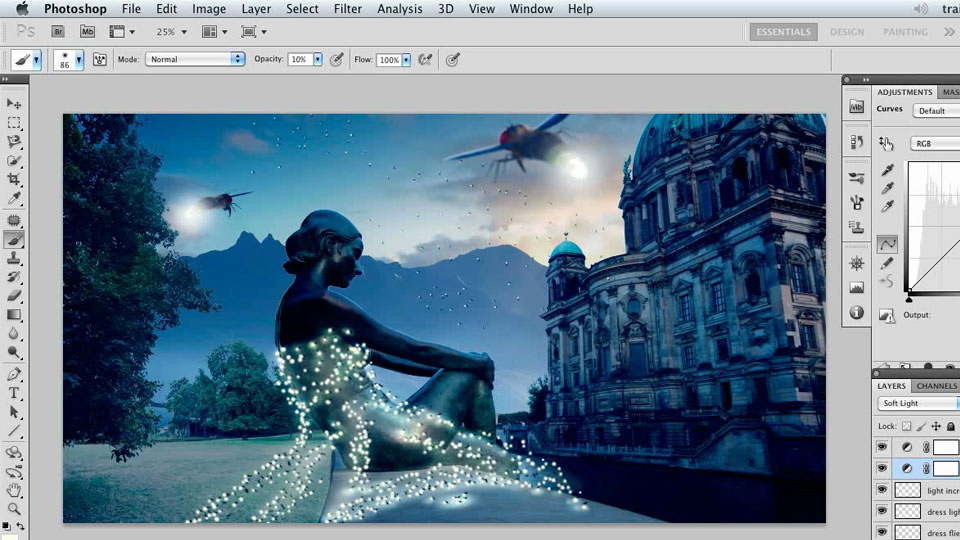Select the Eraser tool

pyautogui.click(x=13, y=296)
